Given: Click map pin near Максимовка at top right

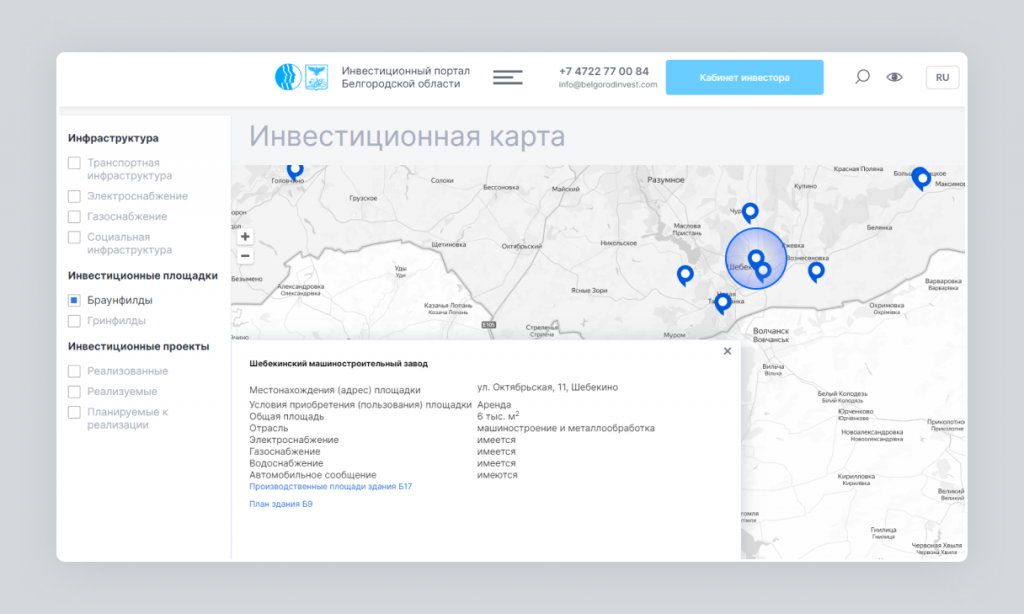Looking at the screenshot, I should pos(921,178).
